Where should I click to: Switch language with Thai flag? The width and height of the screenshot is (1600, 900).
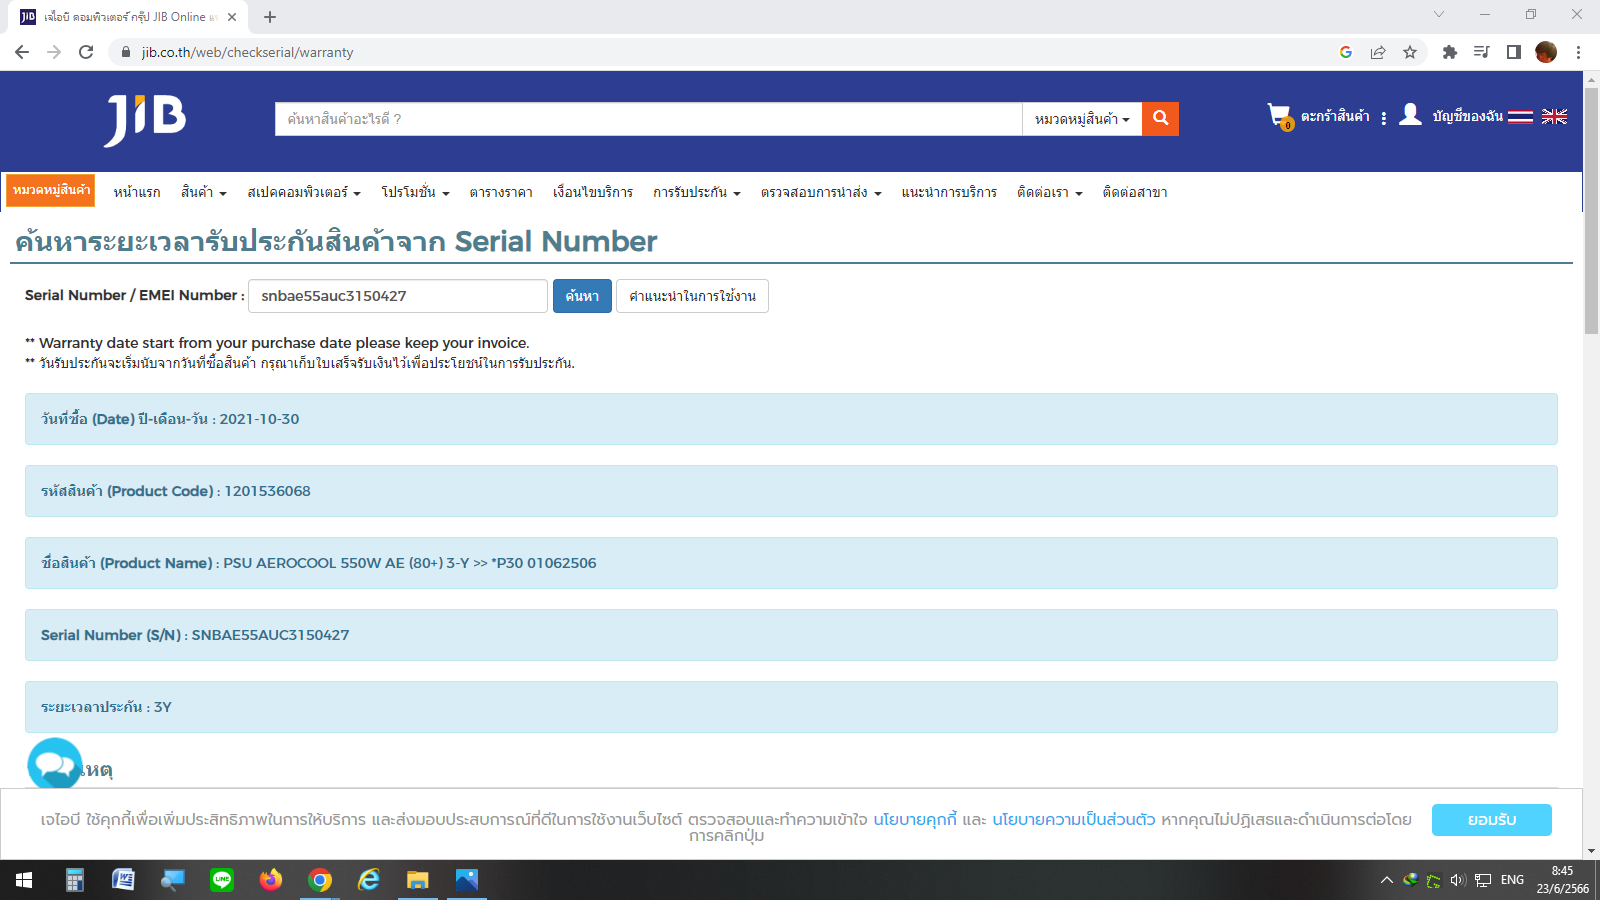1520,117
